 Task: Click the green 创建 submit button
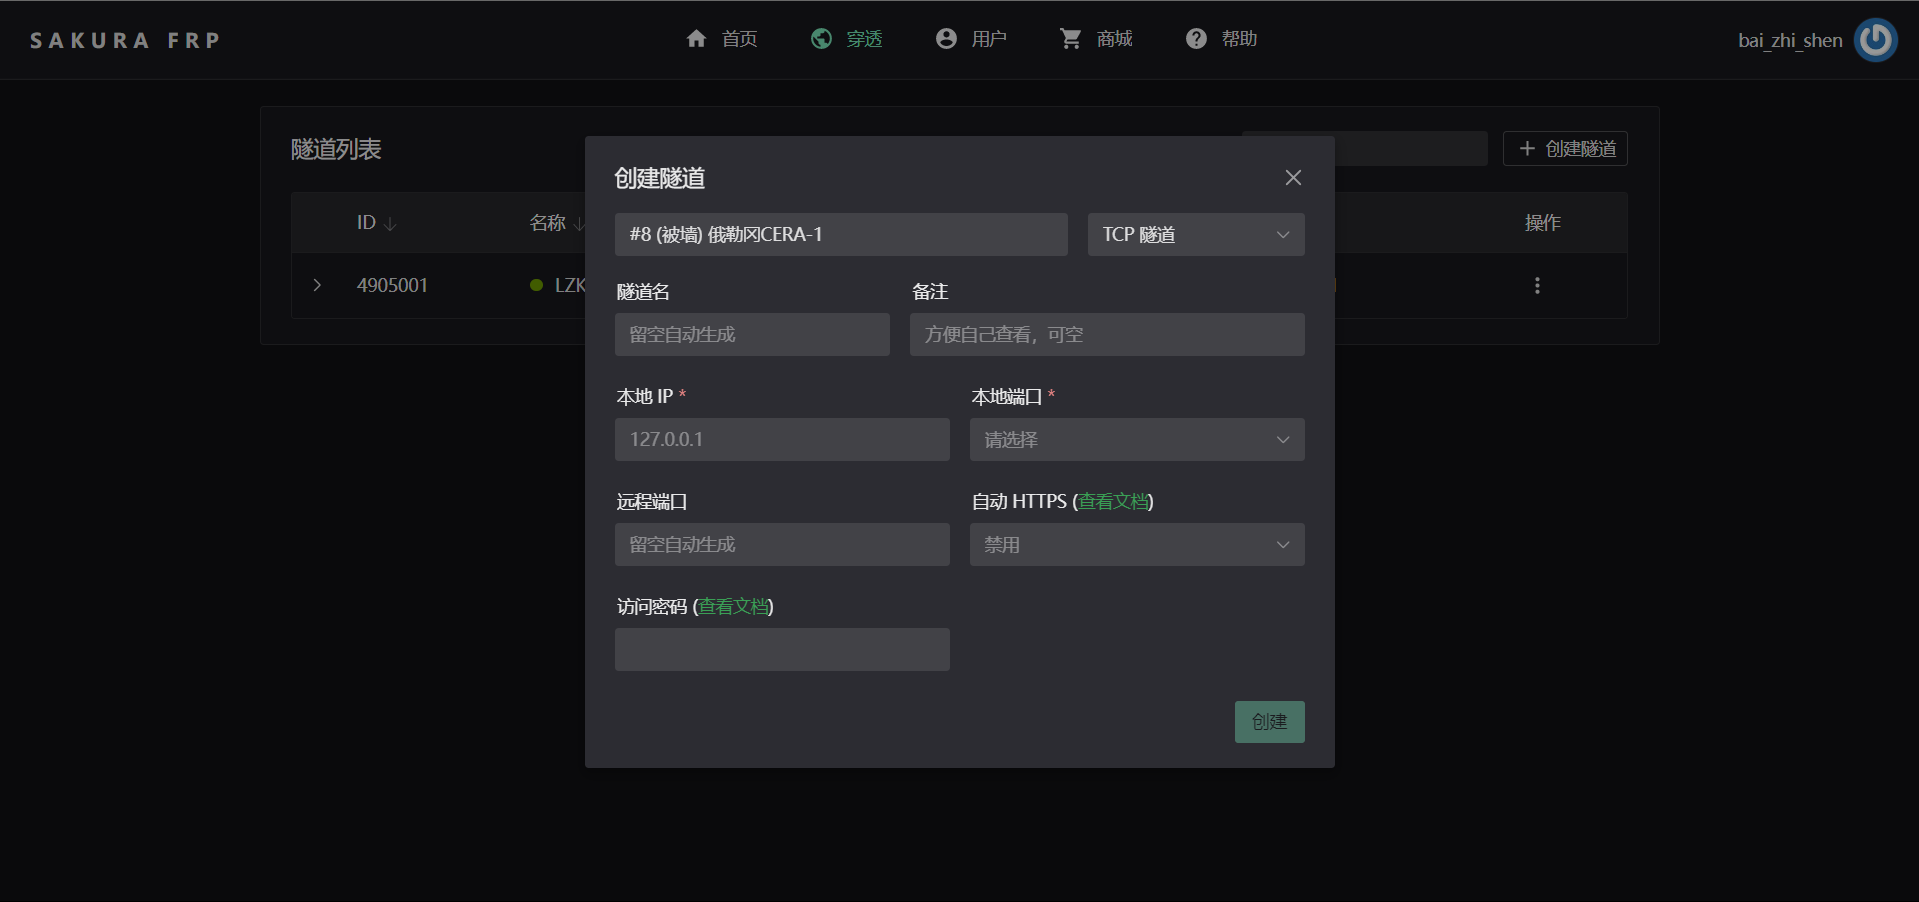(1269, 722)
